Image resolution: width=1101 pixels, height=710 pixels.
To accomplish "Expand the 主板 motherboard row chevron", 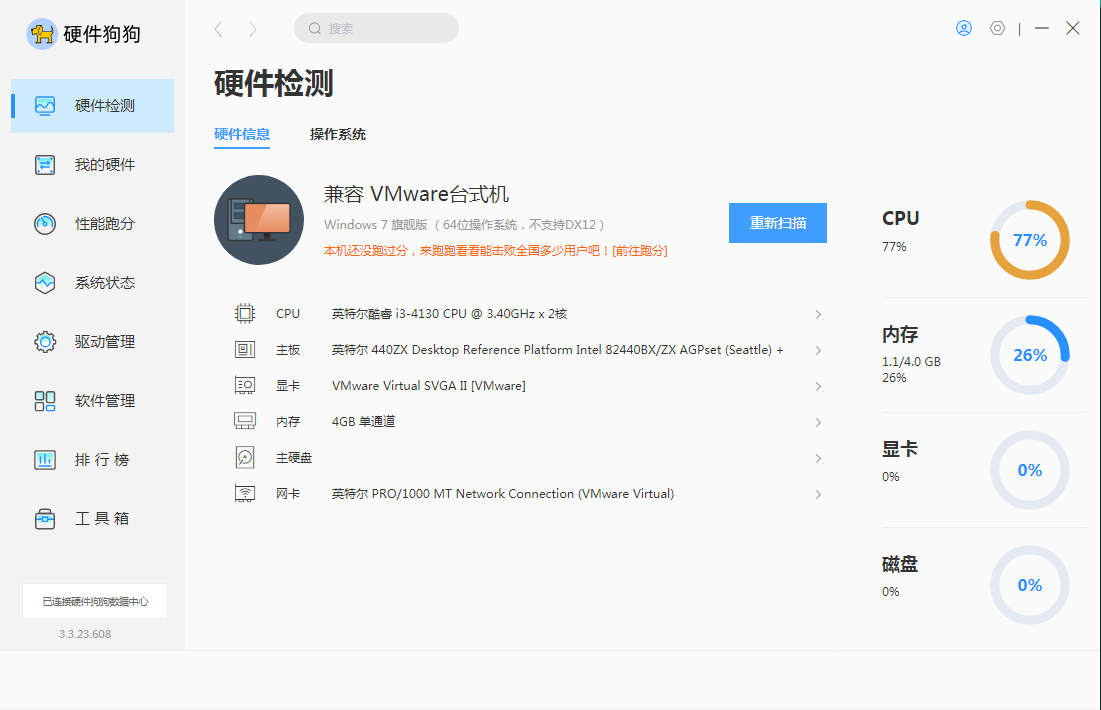I will 818,350.
